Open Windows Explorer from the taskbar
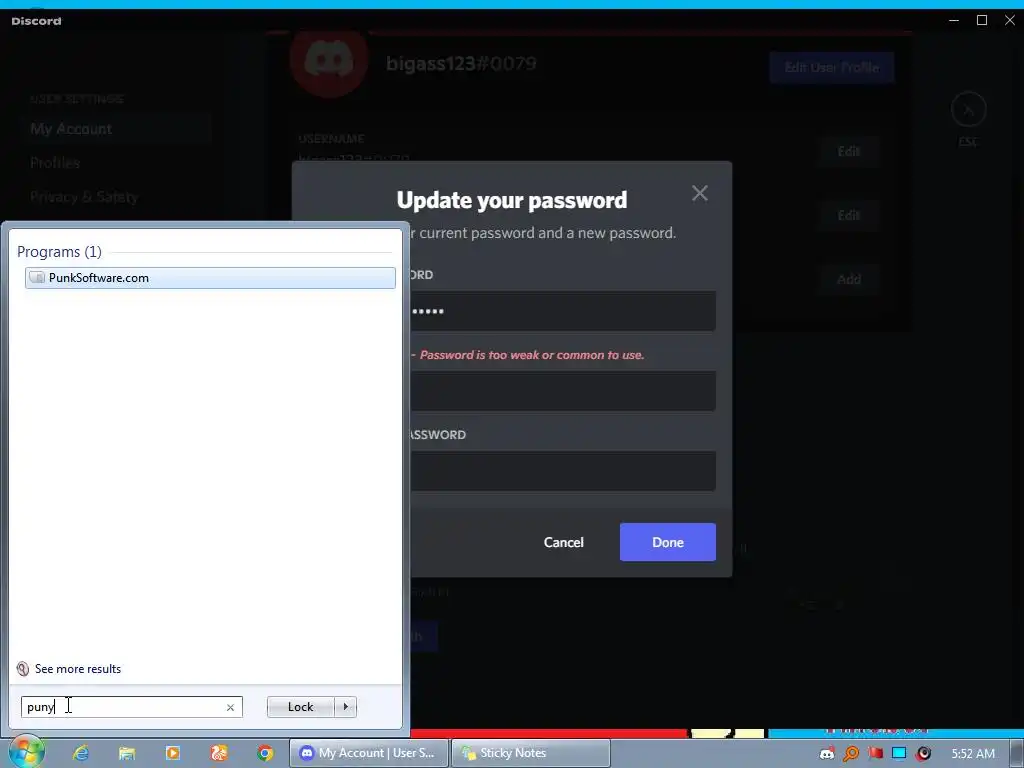The image size is (1024, 768). click(x=127, y=753)
